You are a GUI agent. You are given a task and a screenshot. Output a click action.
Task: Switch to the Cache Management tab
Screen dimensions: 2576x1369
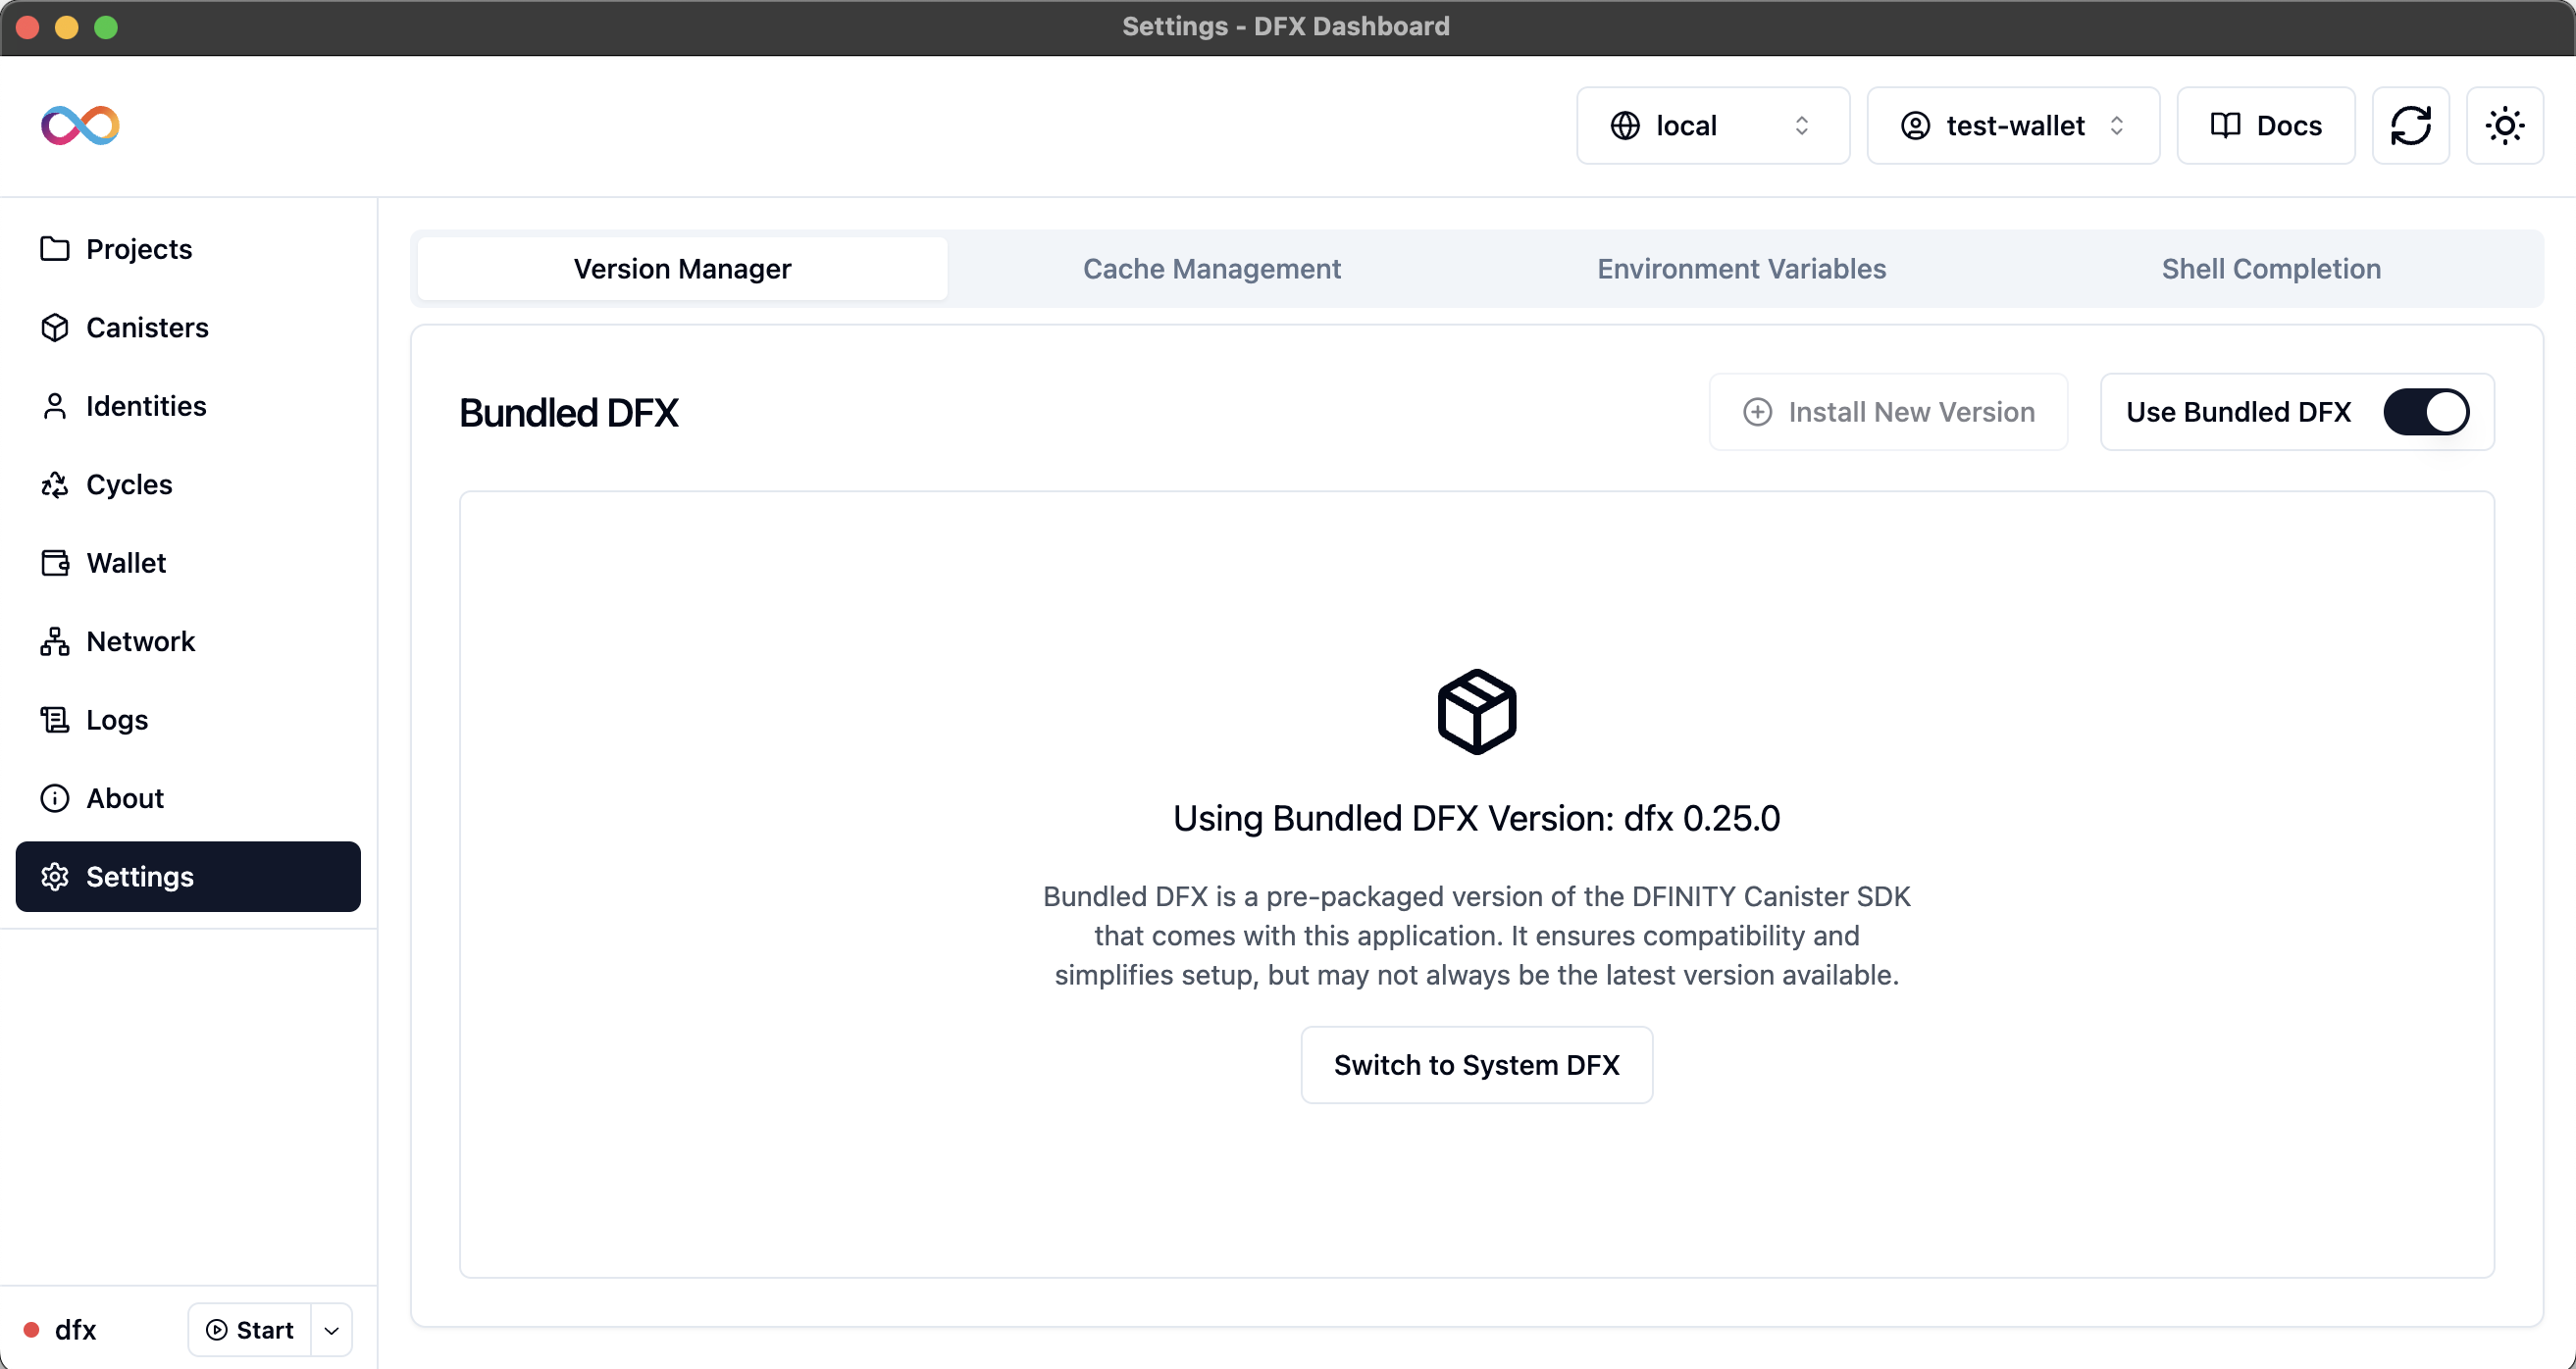point(1211,268)
